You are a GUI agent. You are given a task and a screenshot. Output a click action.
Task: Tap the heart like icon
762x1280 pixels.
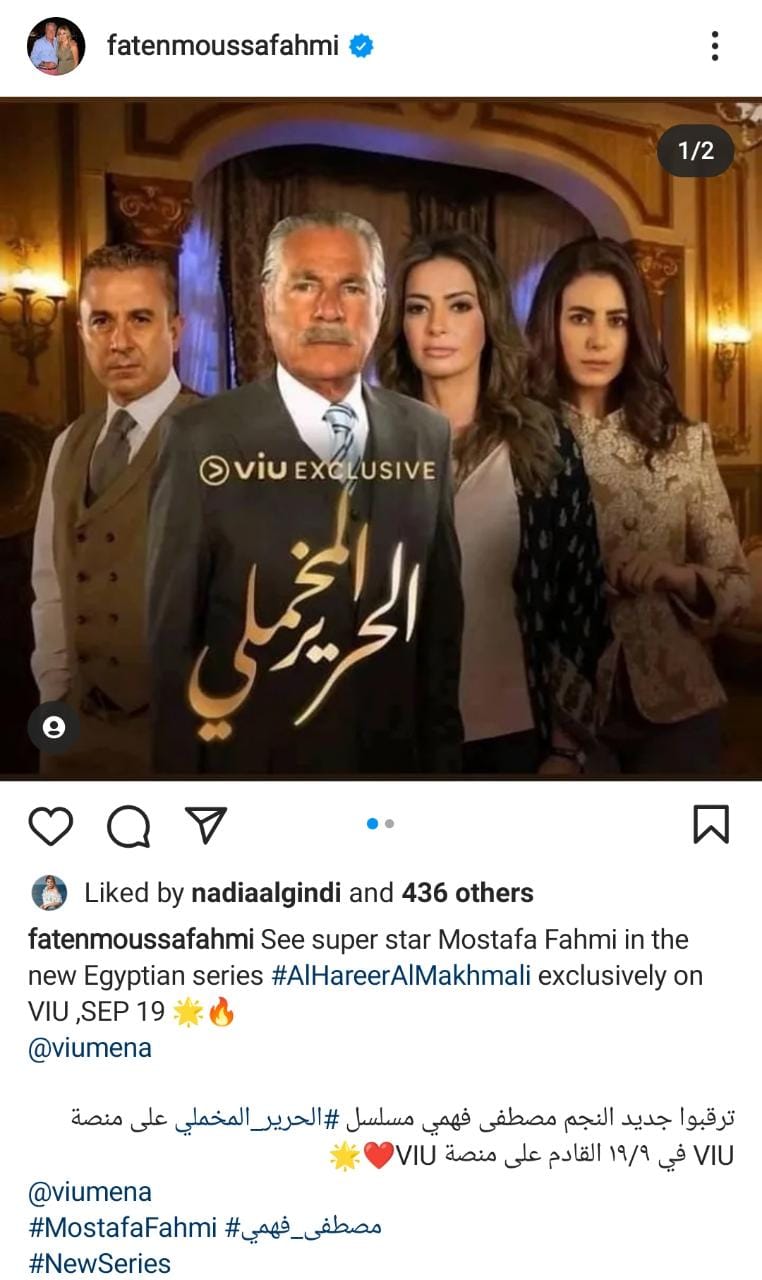[50, 825]
